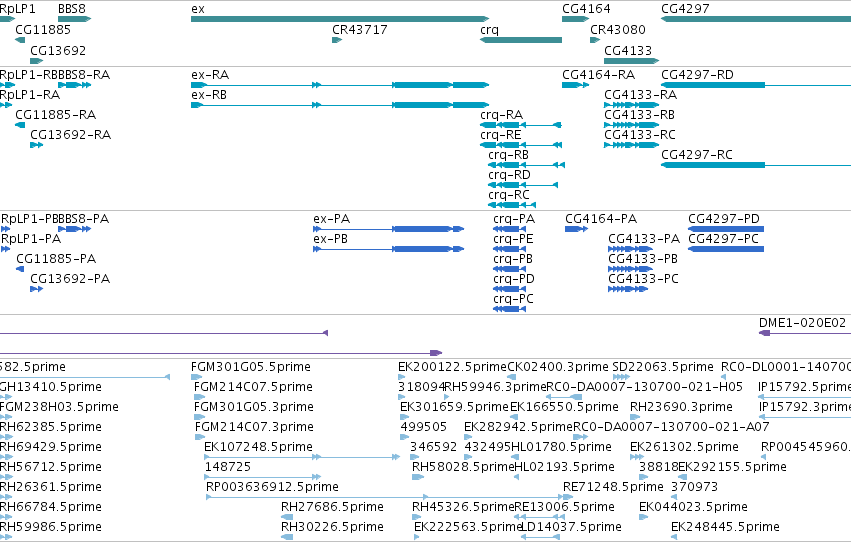Click the CG4164-RA transcript label
This screenshot has width=851, height=542.
[599, 75]
